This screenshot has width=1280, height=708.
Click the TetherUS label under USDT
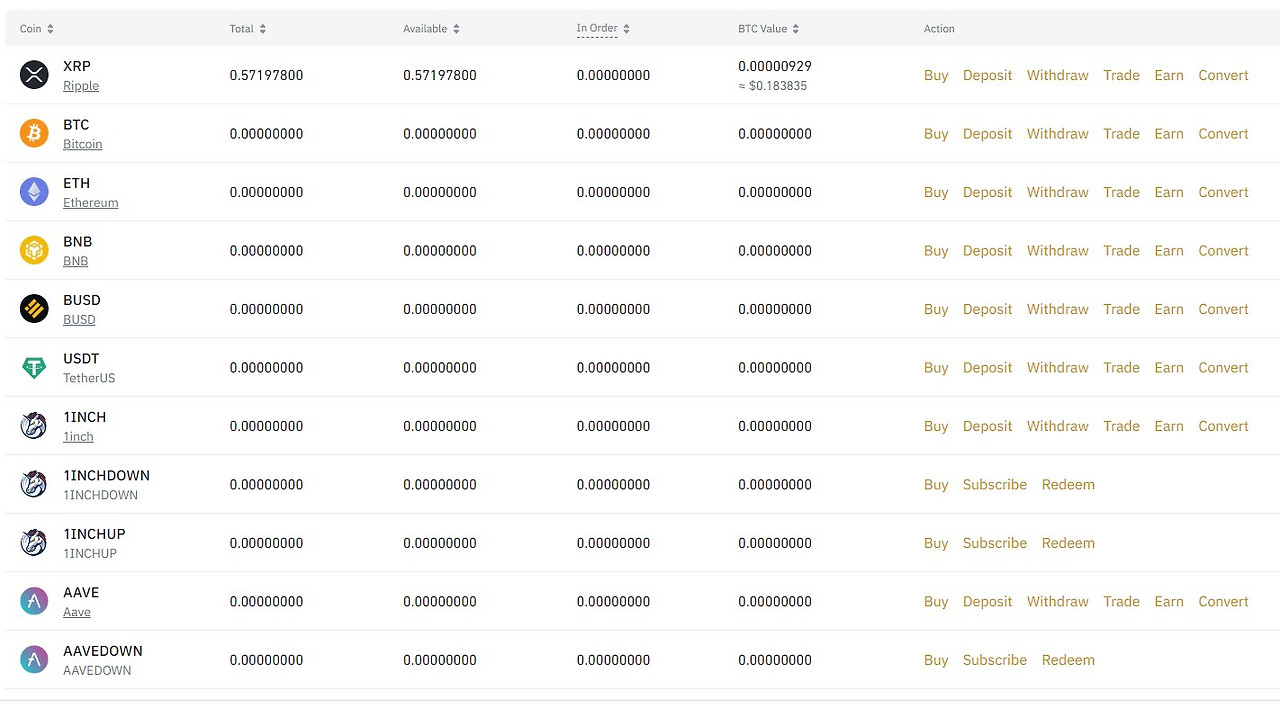point(89,378)
